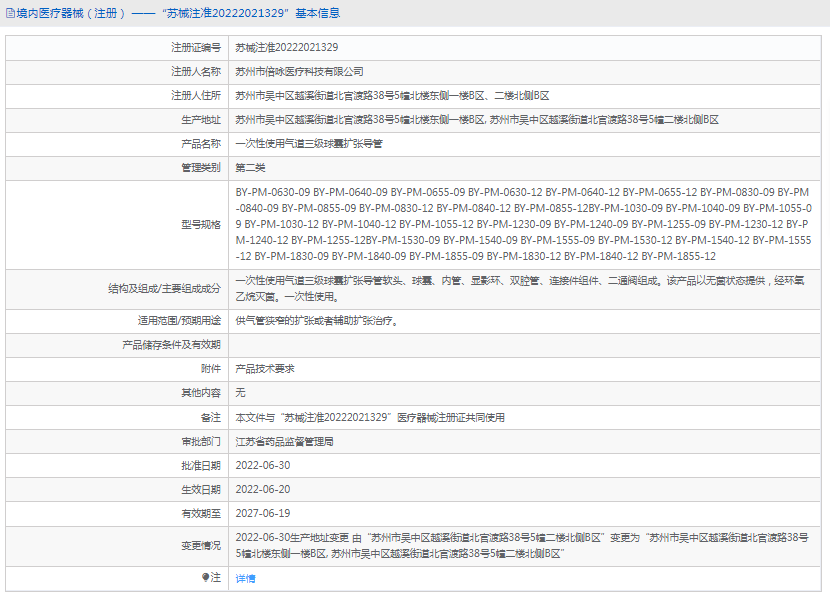Select the 备注 text 本文件与…共同使用
The image size is (830, 598).
[369, 418]
